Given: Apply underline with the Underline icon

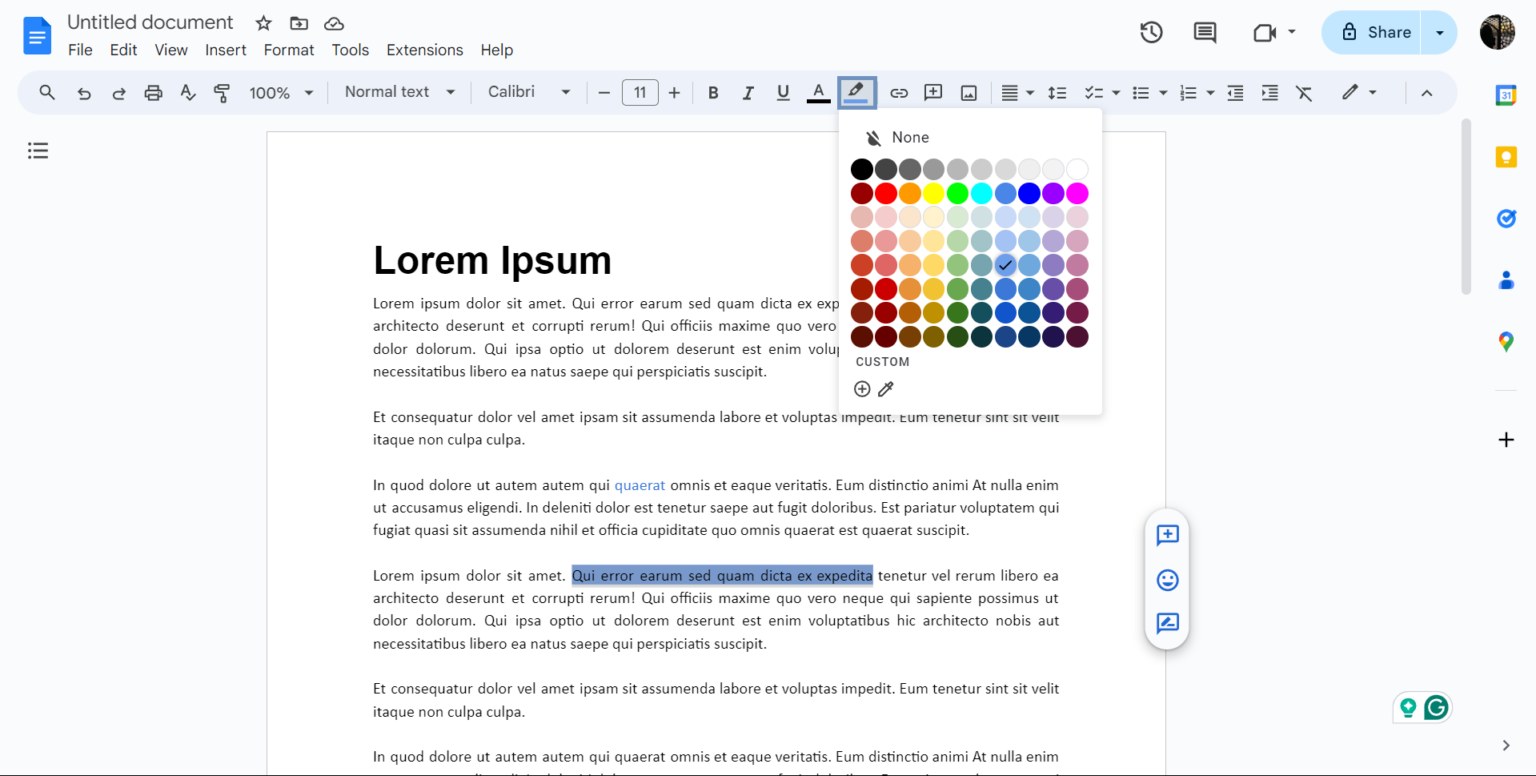Looking at the screenshot, I should [783, 92].
